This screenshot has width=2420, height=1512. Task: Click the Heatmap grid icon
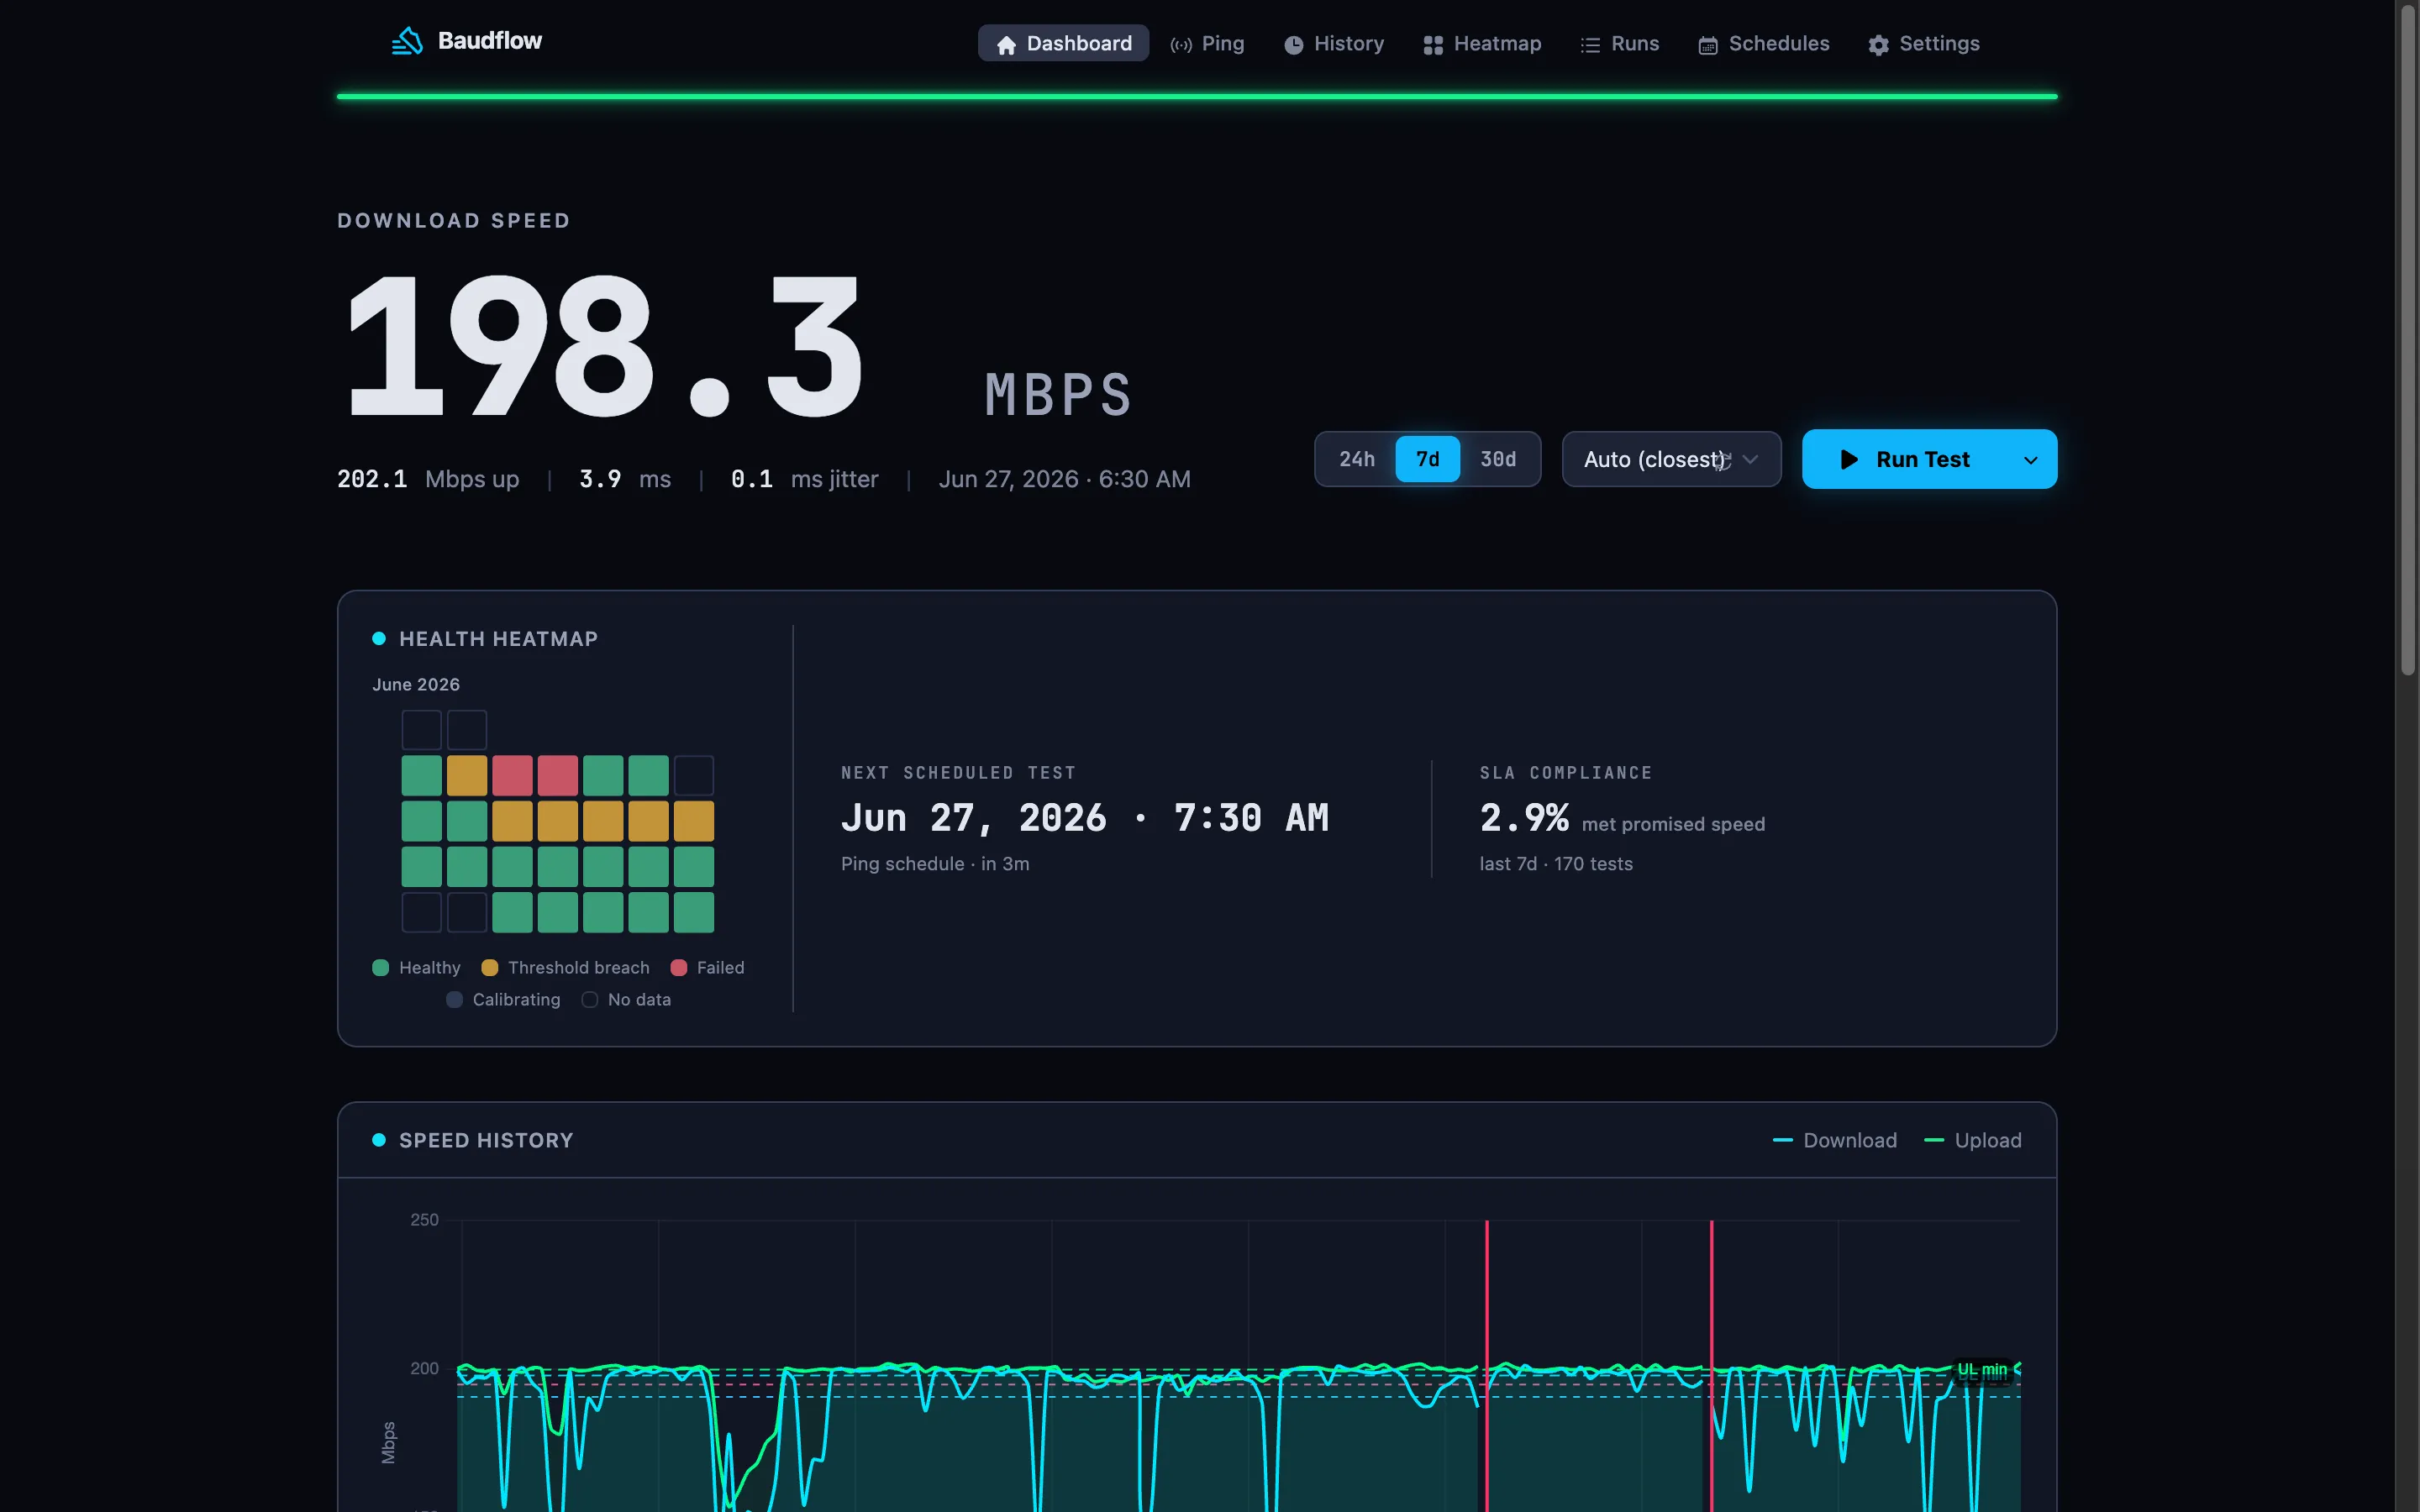[x=1433, y=45]
